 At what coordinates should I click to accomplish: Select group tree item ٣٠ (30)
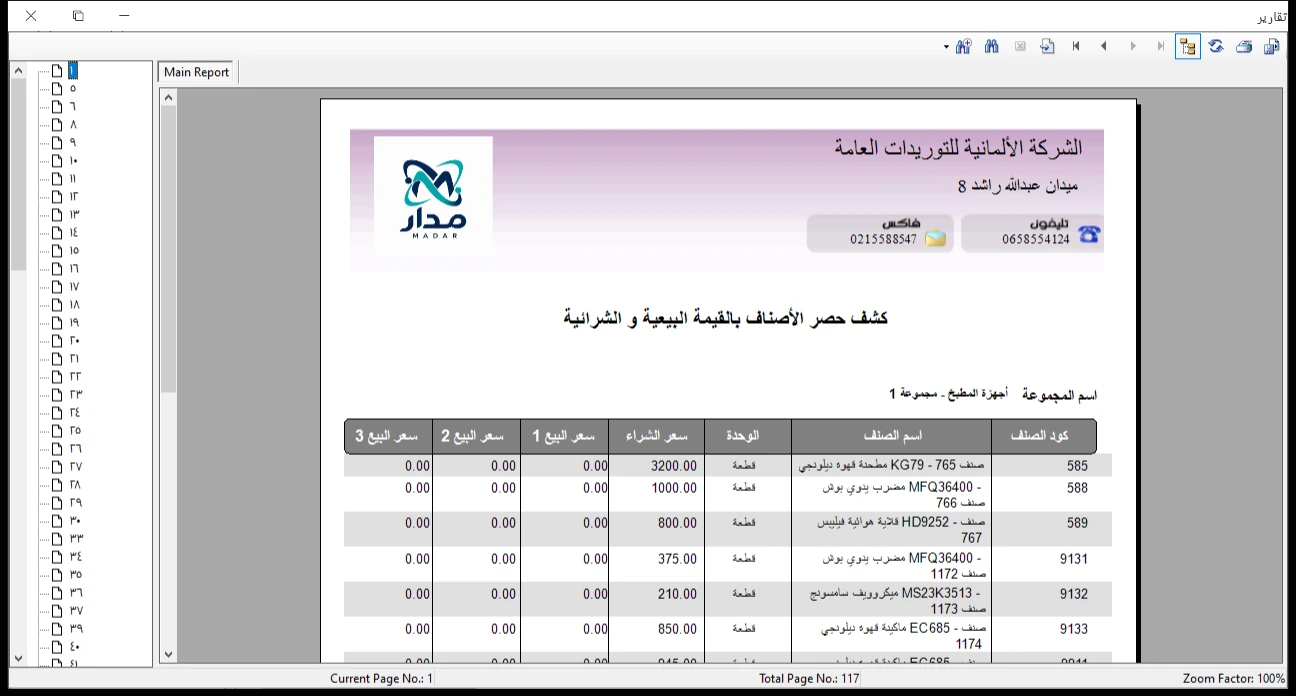pos(75,521)
